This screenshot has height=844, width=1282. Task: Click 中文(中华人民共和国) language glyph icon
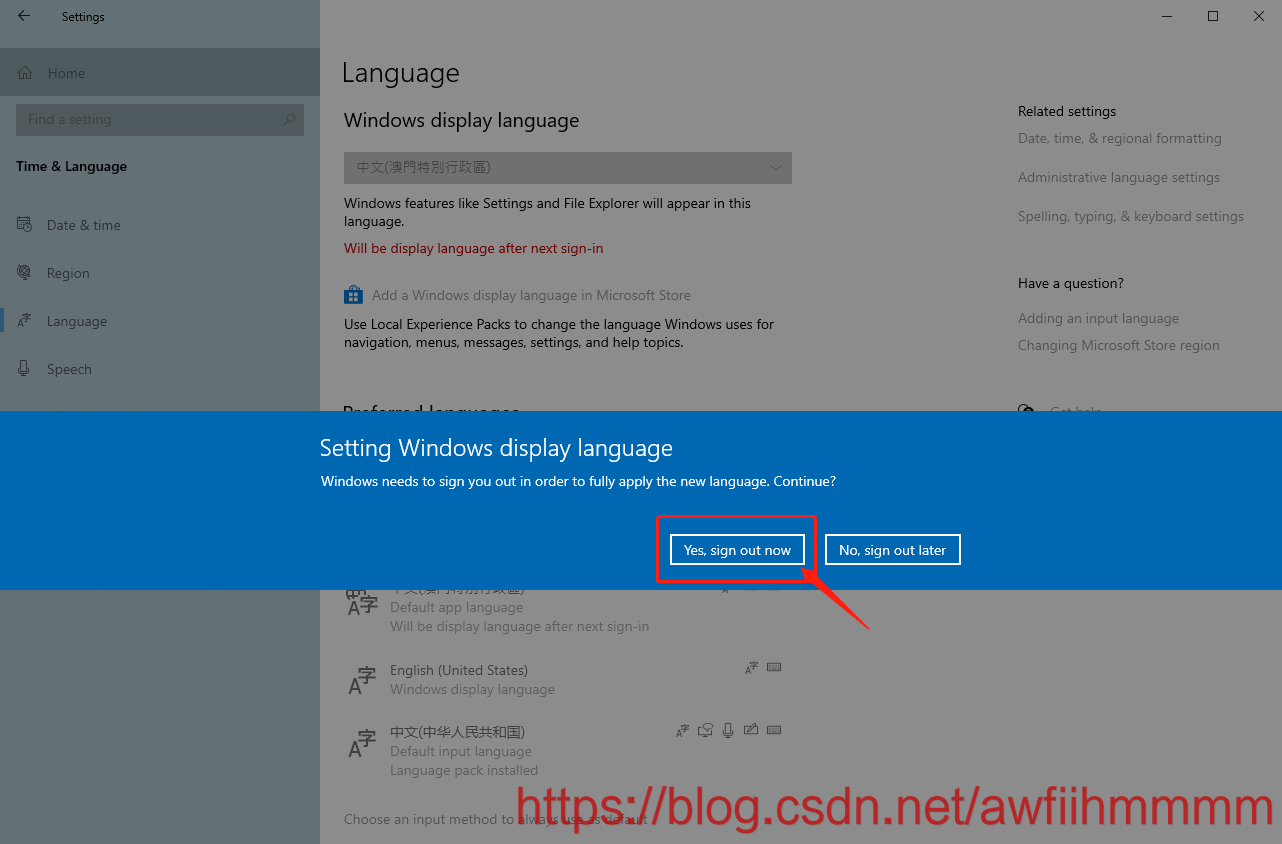[362, 743]
